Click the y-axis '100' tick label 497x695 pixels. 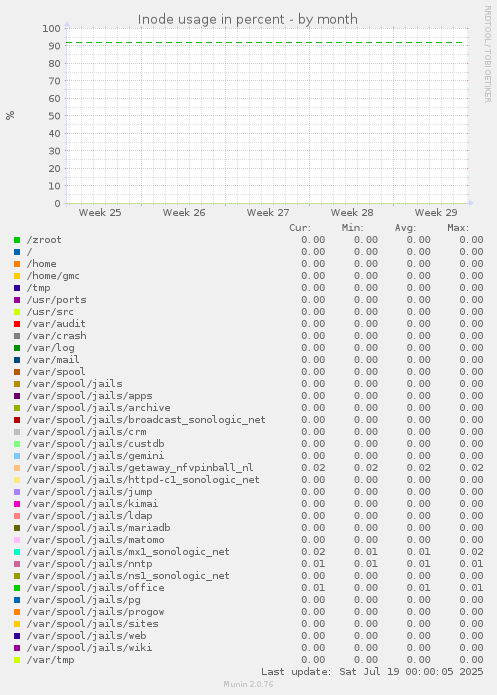coord(51,28)
